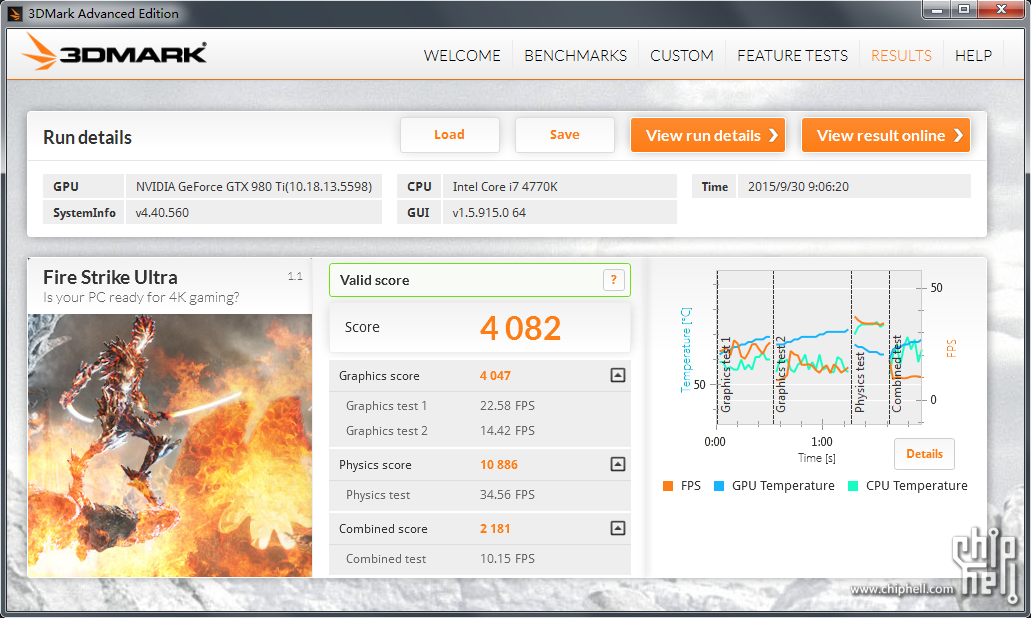Switch to the BENCHMARKS tab

pyautogui.click(x=575, y=56)
